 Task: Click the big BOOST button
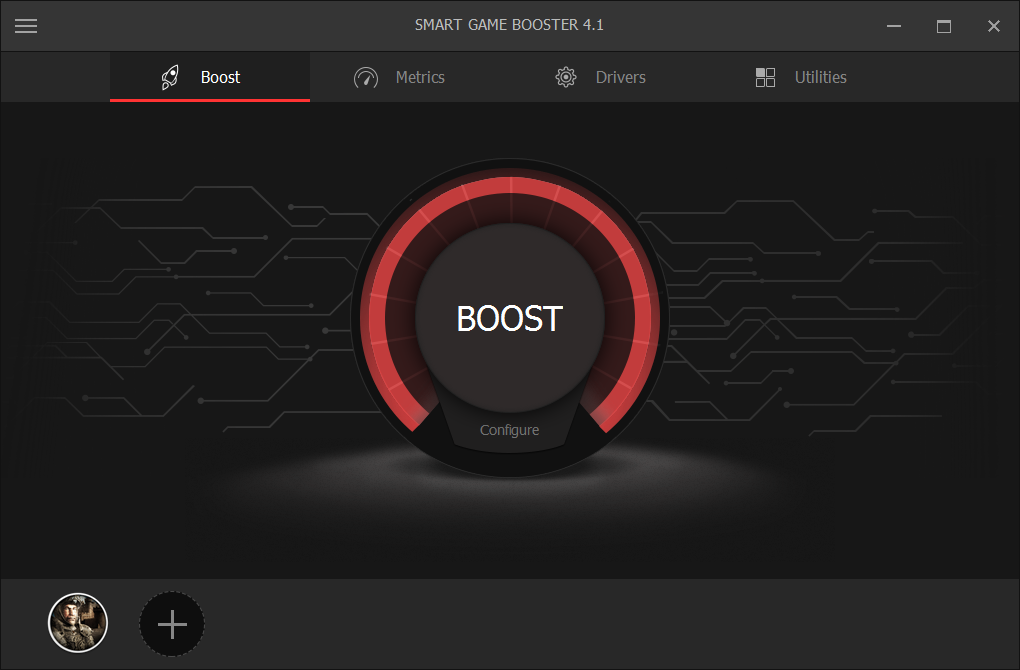pyautogui.click(x=510, y=318)
